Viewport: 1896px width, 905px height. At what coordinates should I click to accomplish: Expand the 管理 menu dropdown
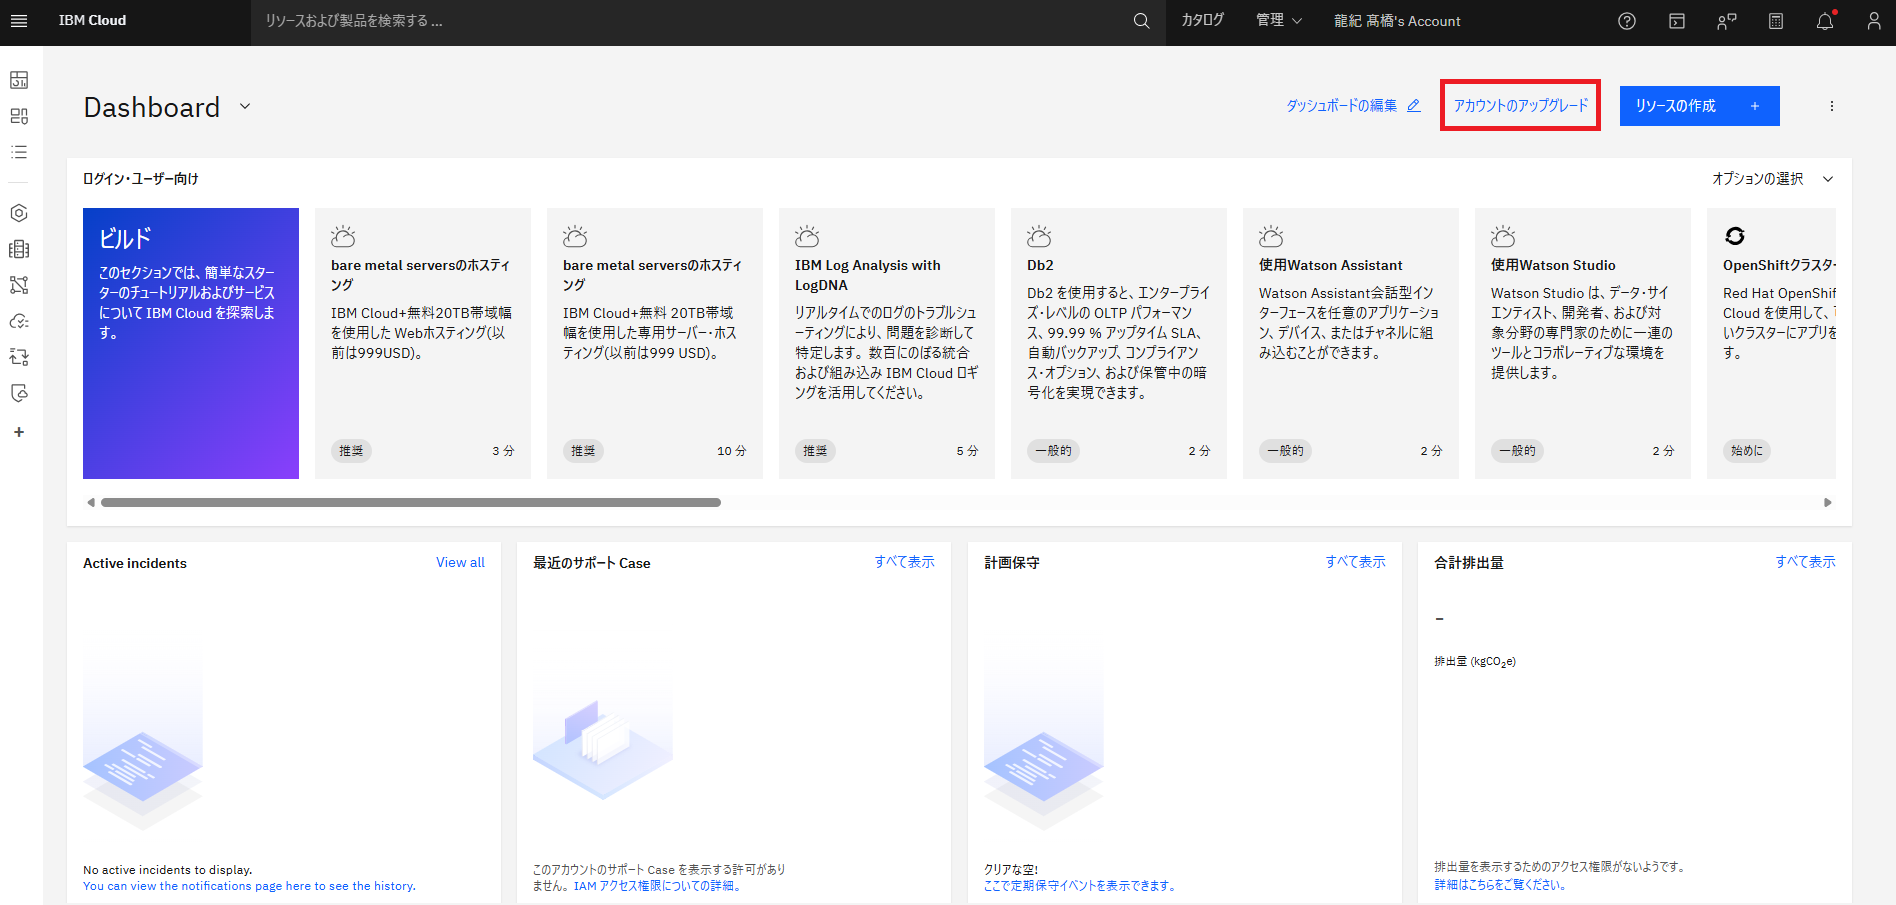(1279, 21)
